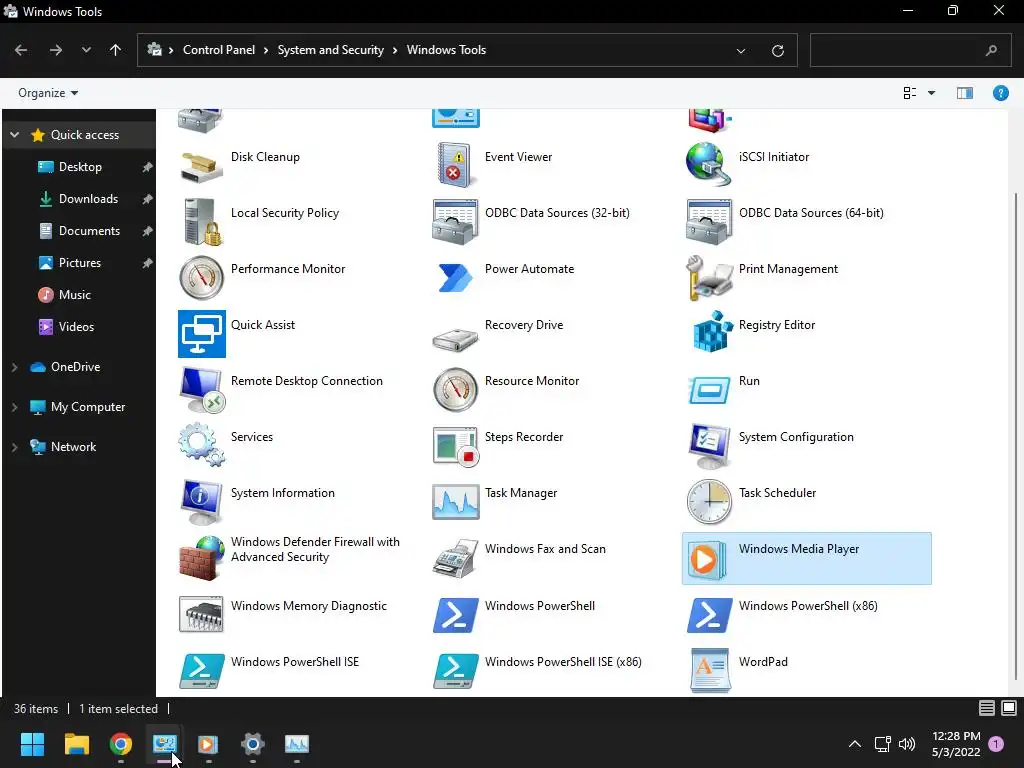Open the Registry Editor cube icon
1024x768 pixels.
pos(712,331)
